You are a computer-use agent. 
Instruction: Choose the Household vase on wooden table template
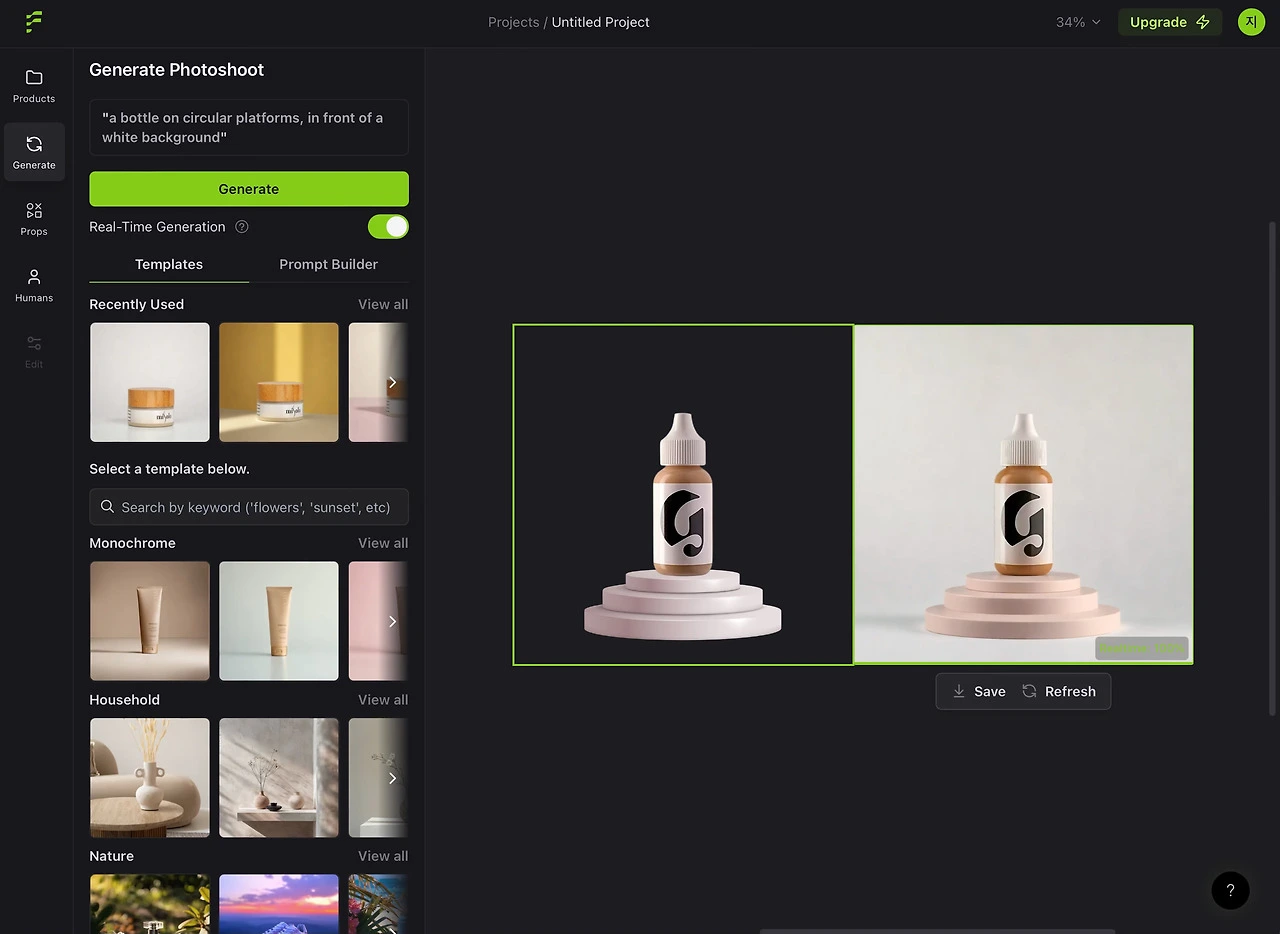150,778
